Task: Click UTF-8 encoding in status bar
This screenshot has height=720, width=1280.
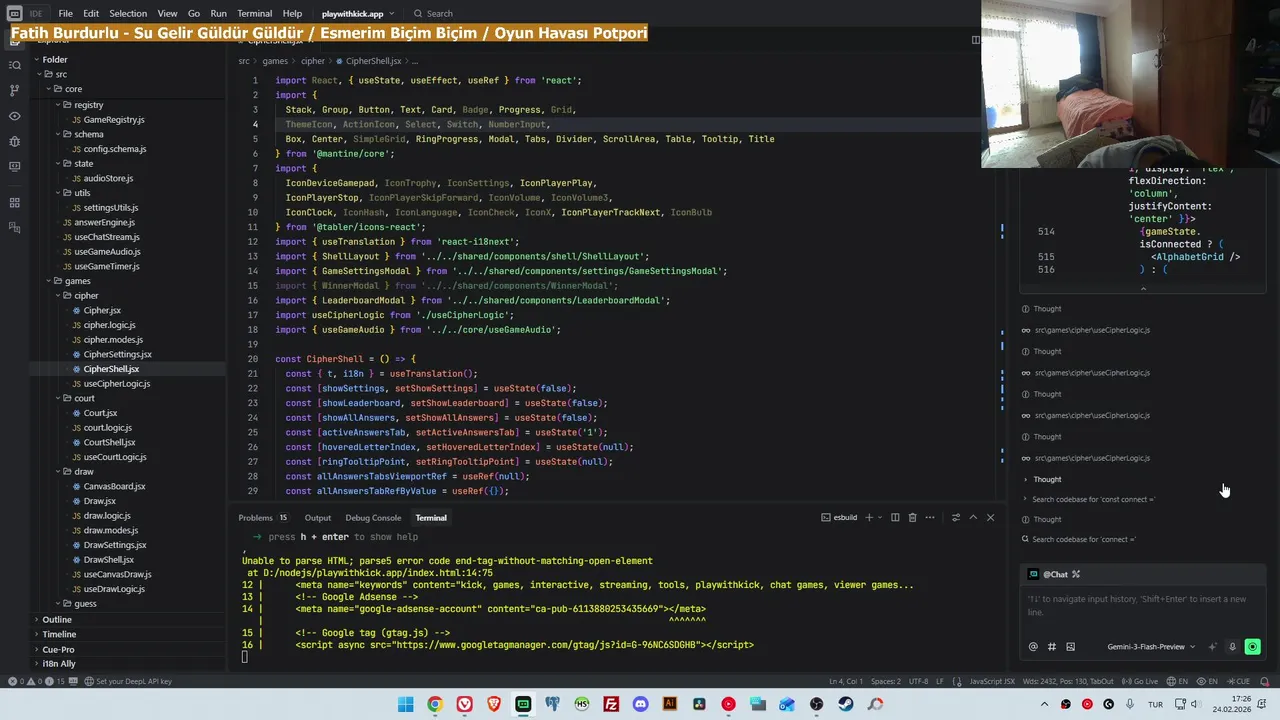Action: point(918,681)
